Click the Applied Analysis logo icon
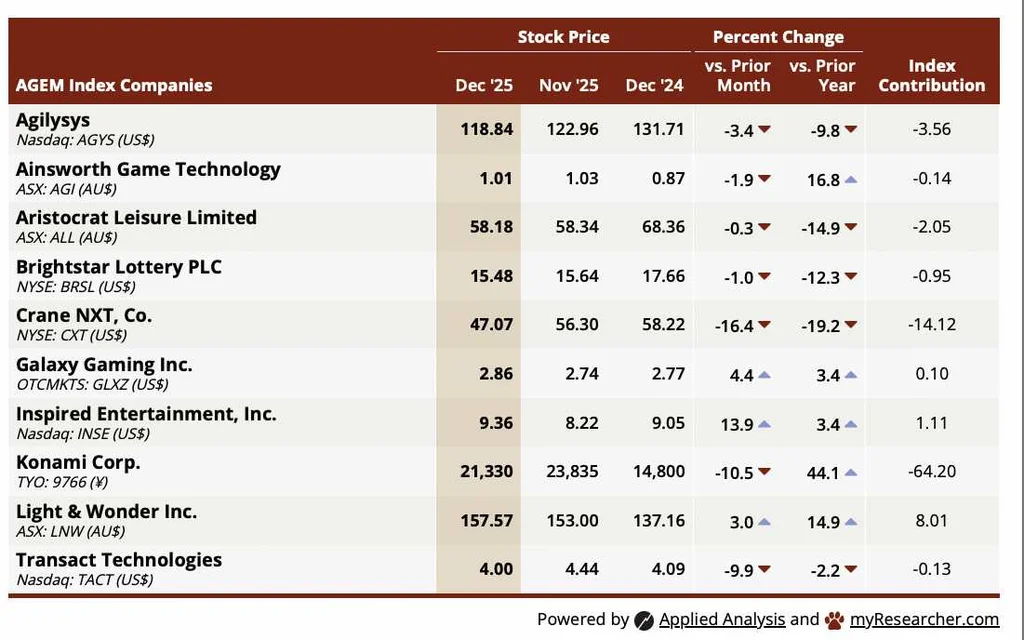Image resolution: width=1024 pixels, height=640 pixels. [x=644, y=620]
